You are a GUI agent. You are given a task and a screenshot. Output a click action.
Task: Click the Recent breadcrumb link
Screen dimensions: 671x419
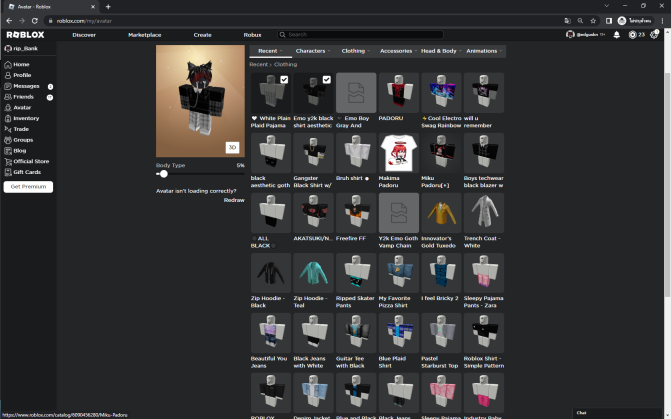[258, 64]
